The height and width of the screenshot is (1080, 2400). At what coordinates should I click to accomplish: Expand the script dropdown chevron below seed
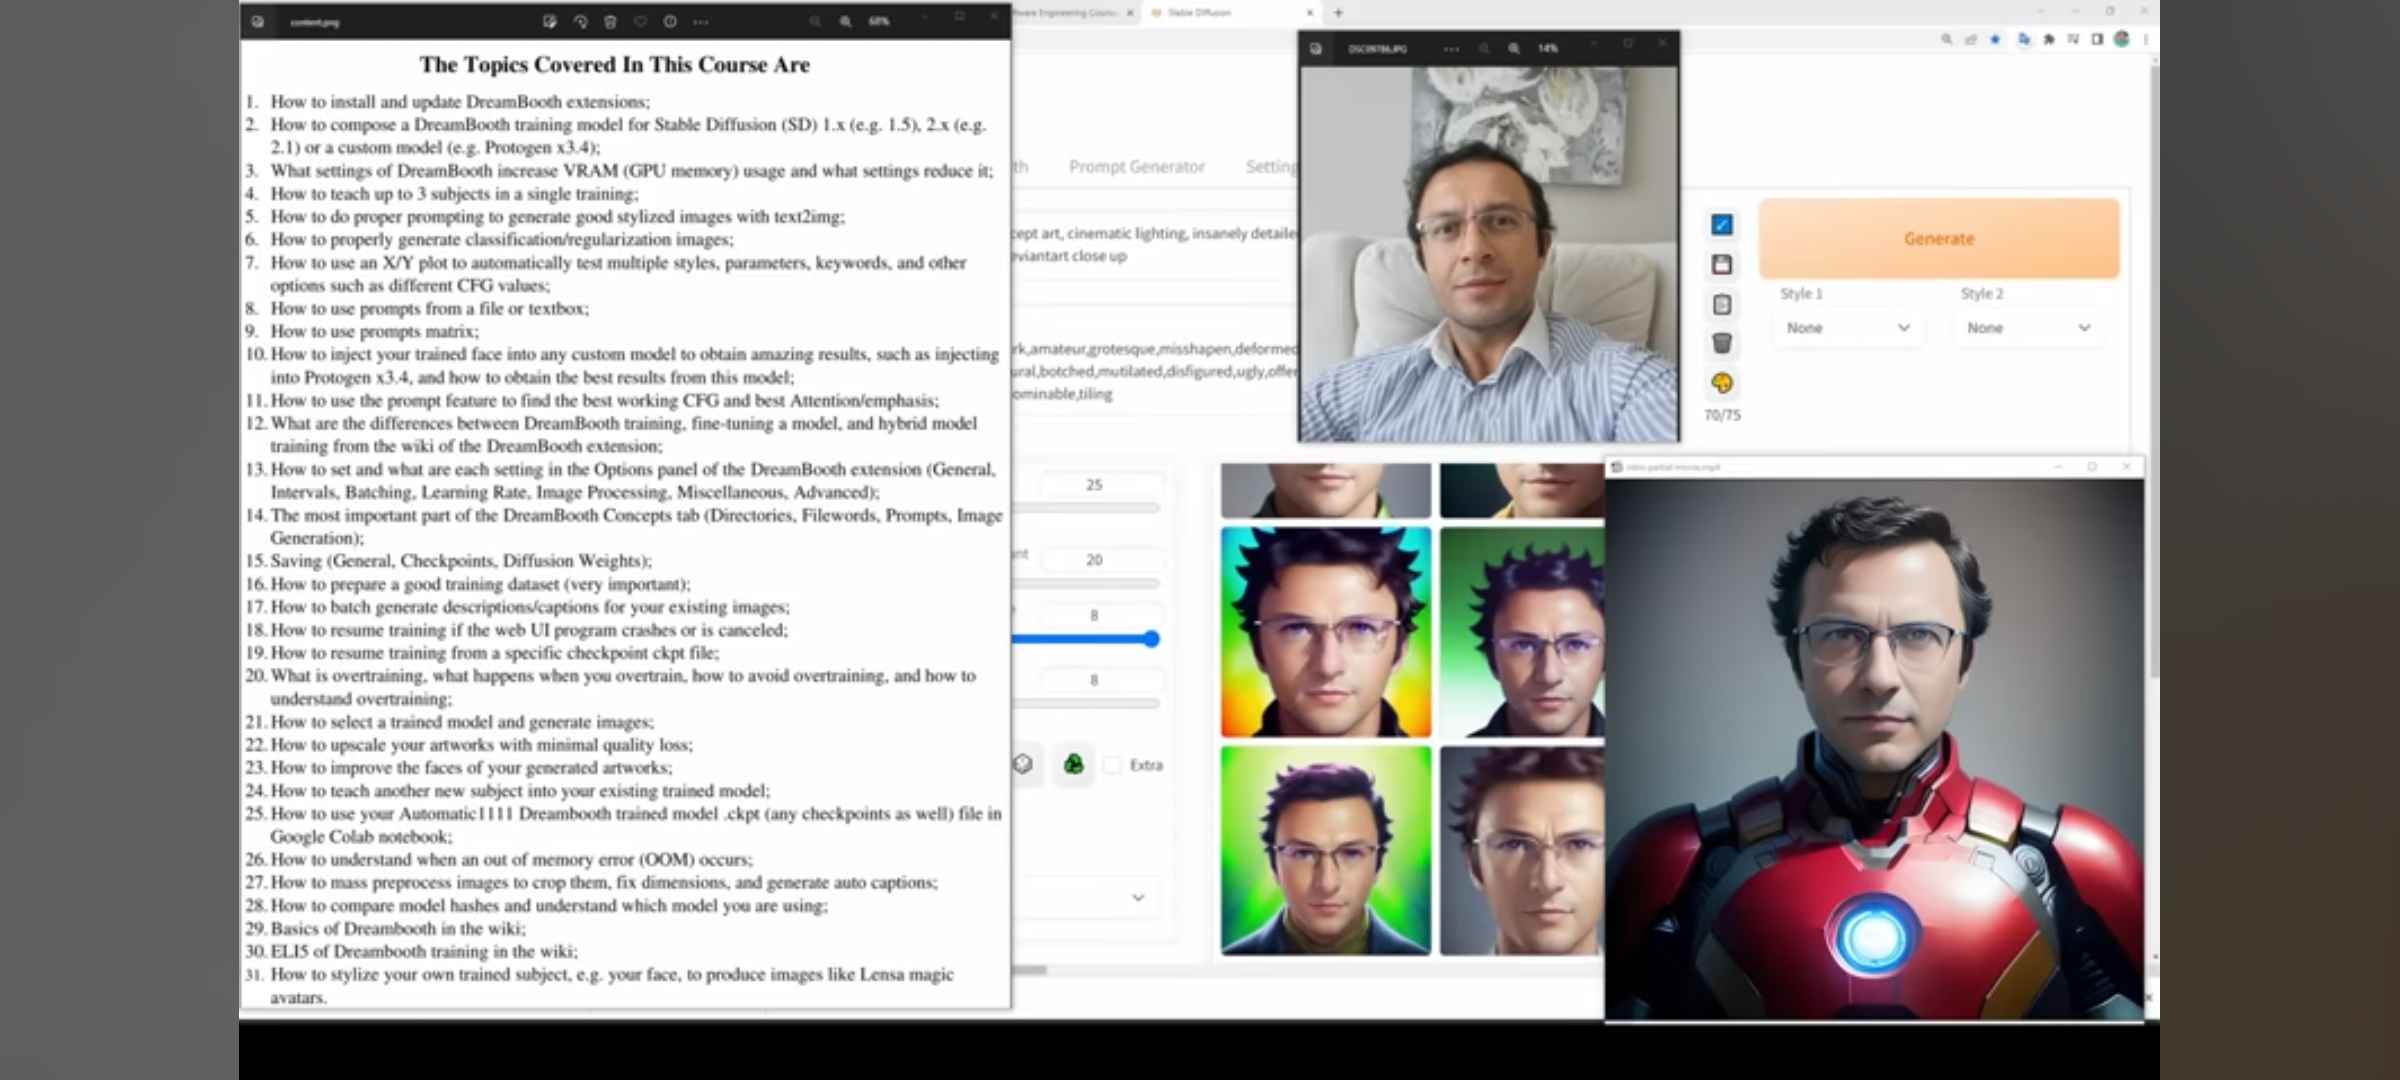click(1137, 897)
